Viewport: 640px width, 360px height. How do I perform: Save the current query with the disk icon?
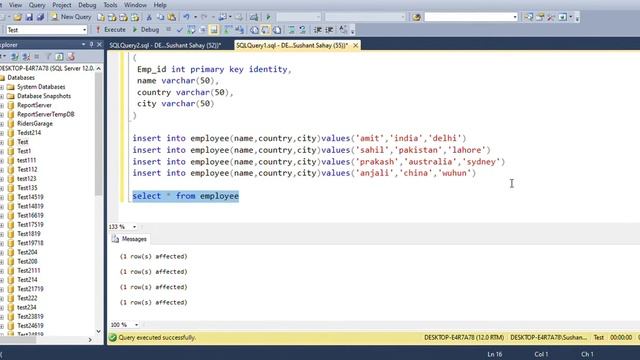coord(29,17)
